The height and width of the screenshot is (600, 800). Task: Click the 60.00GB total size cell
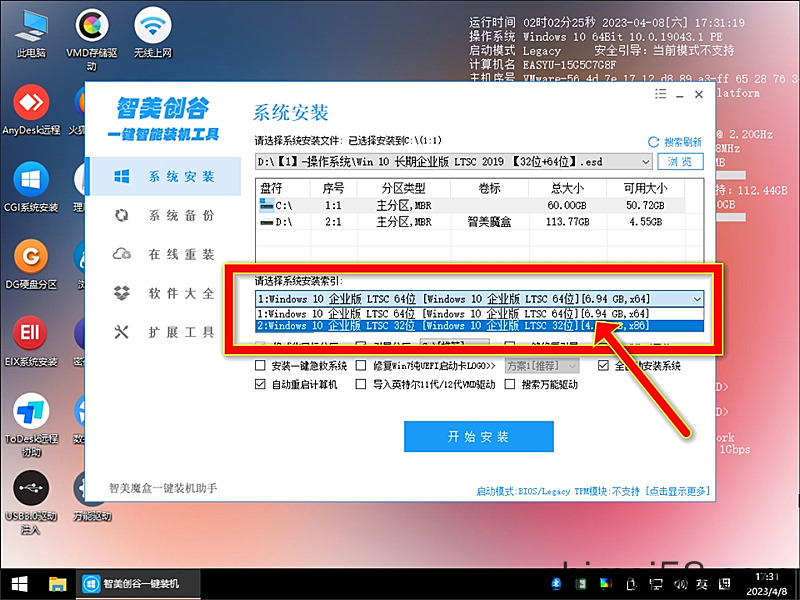567,206
